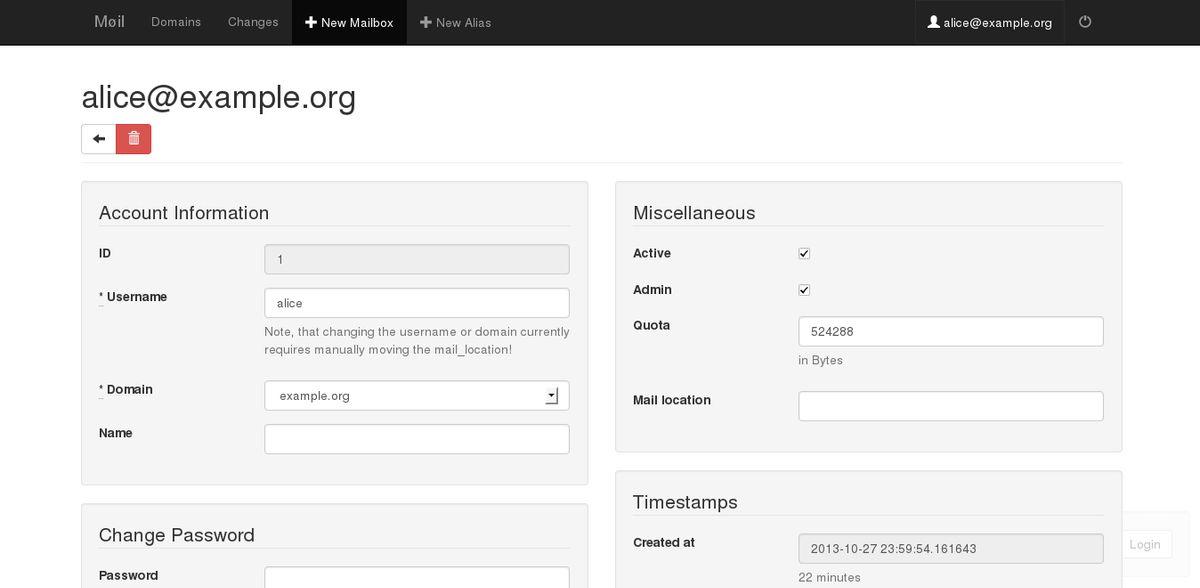1200x588 pixels.
Task: Click the power logout icon
Action: tap(1085, 22)
